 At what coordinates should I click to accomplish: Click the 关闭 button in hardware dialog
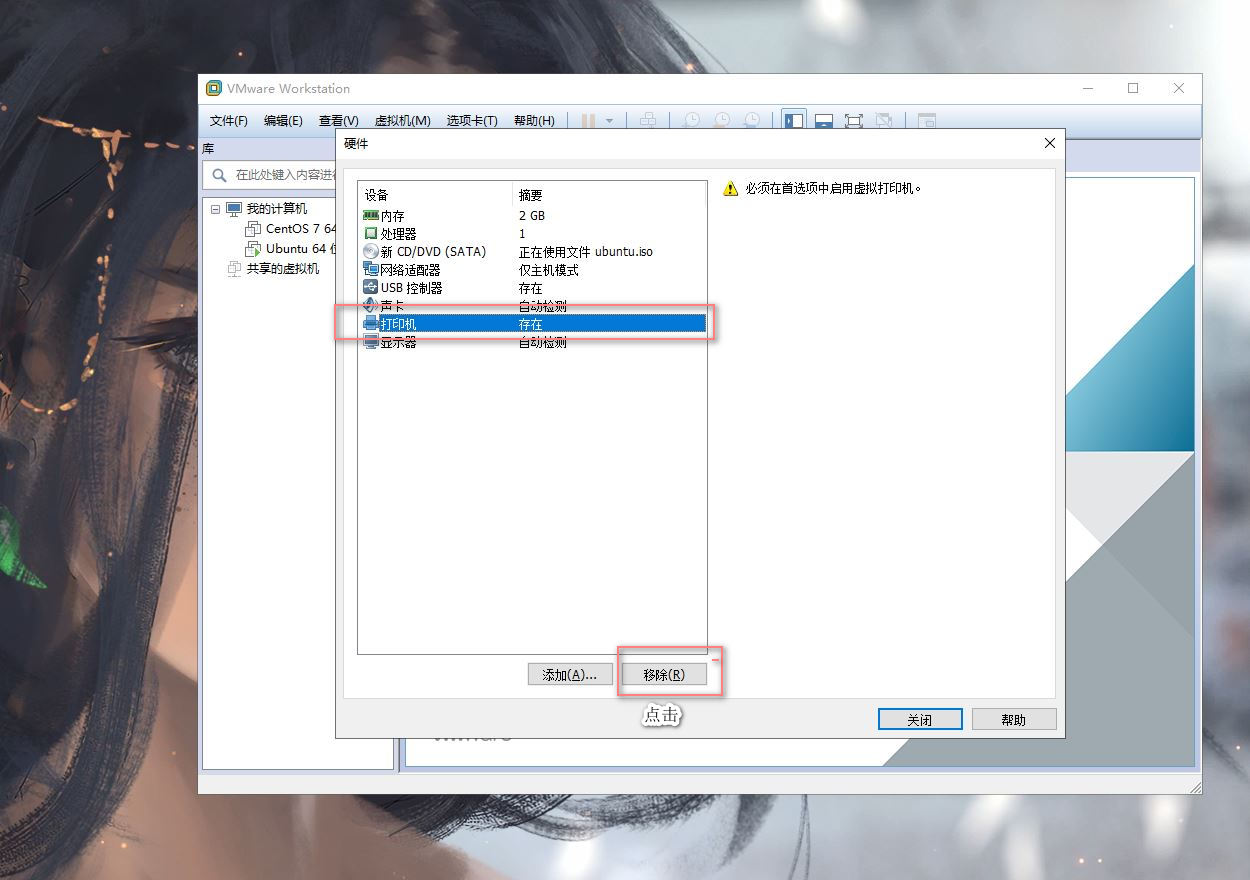coord(920,720)
